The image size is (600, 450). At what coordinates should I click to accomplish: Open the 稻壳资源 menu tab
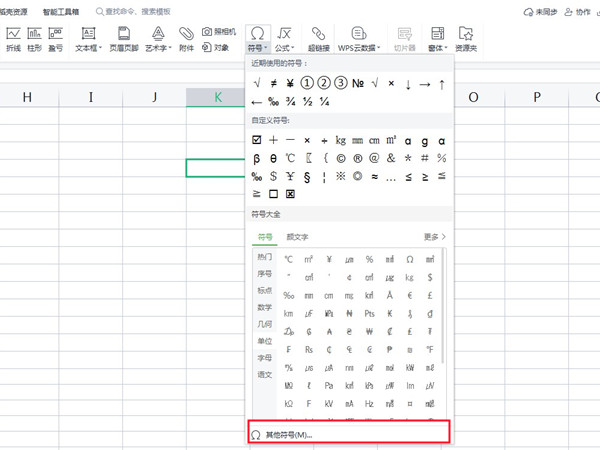(x=13, y=12)
